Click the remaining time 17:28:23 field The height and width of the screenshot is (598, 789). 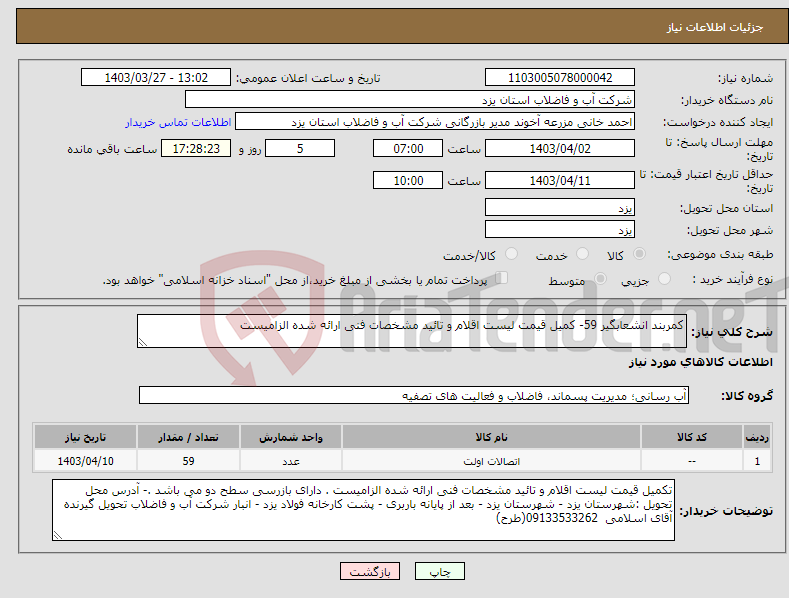click(x=196, y=148)
